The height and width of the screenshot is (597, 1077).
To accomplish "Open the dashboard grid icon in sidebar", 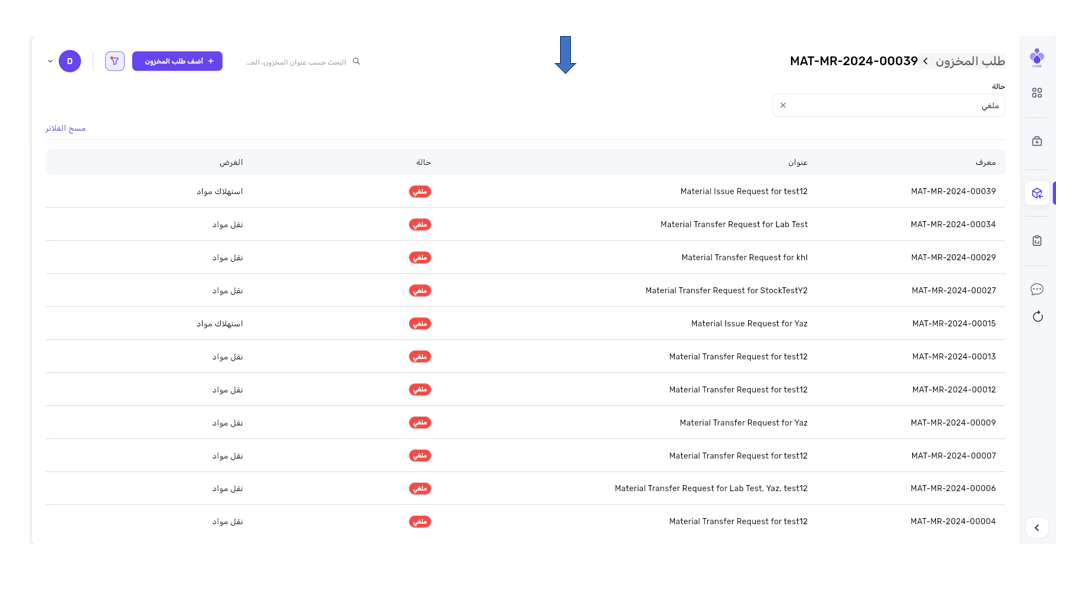I will coord(1037,93).
